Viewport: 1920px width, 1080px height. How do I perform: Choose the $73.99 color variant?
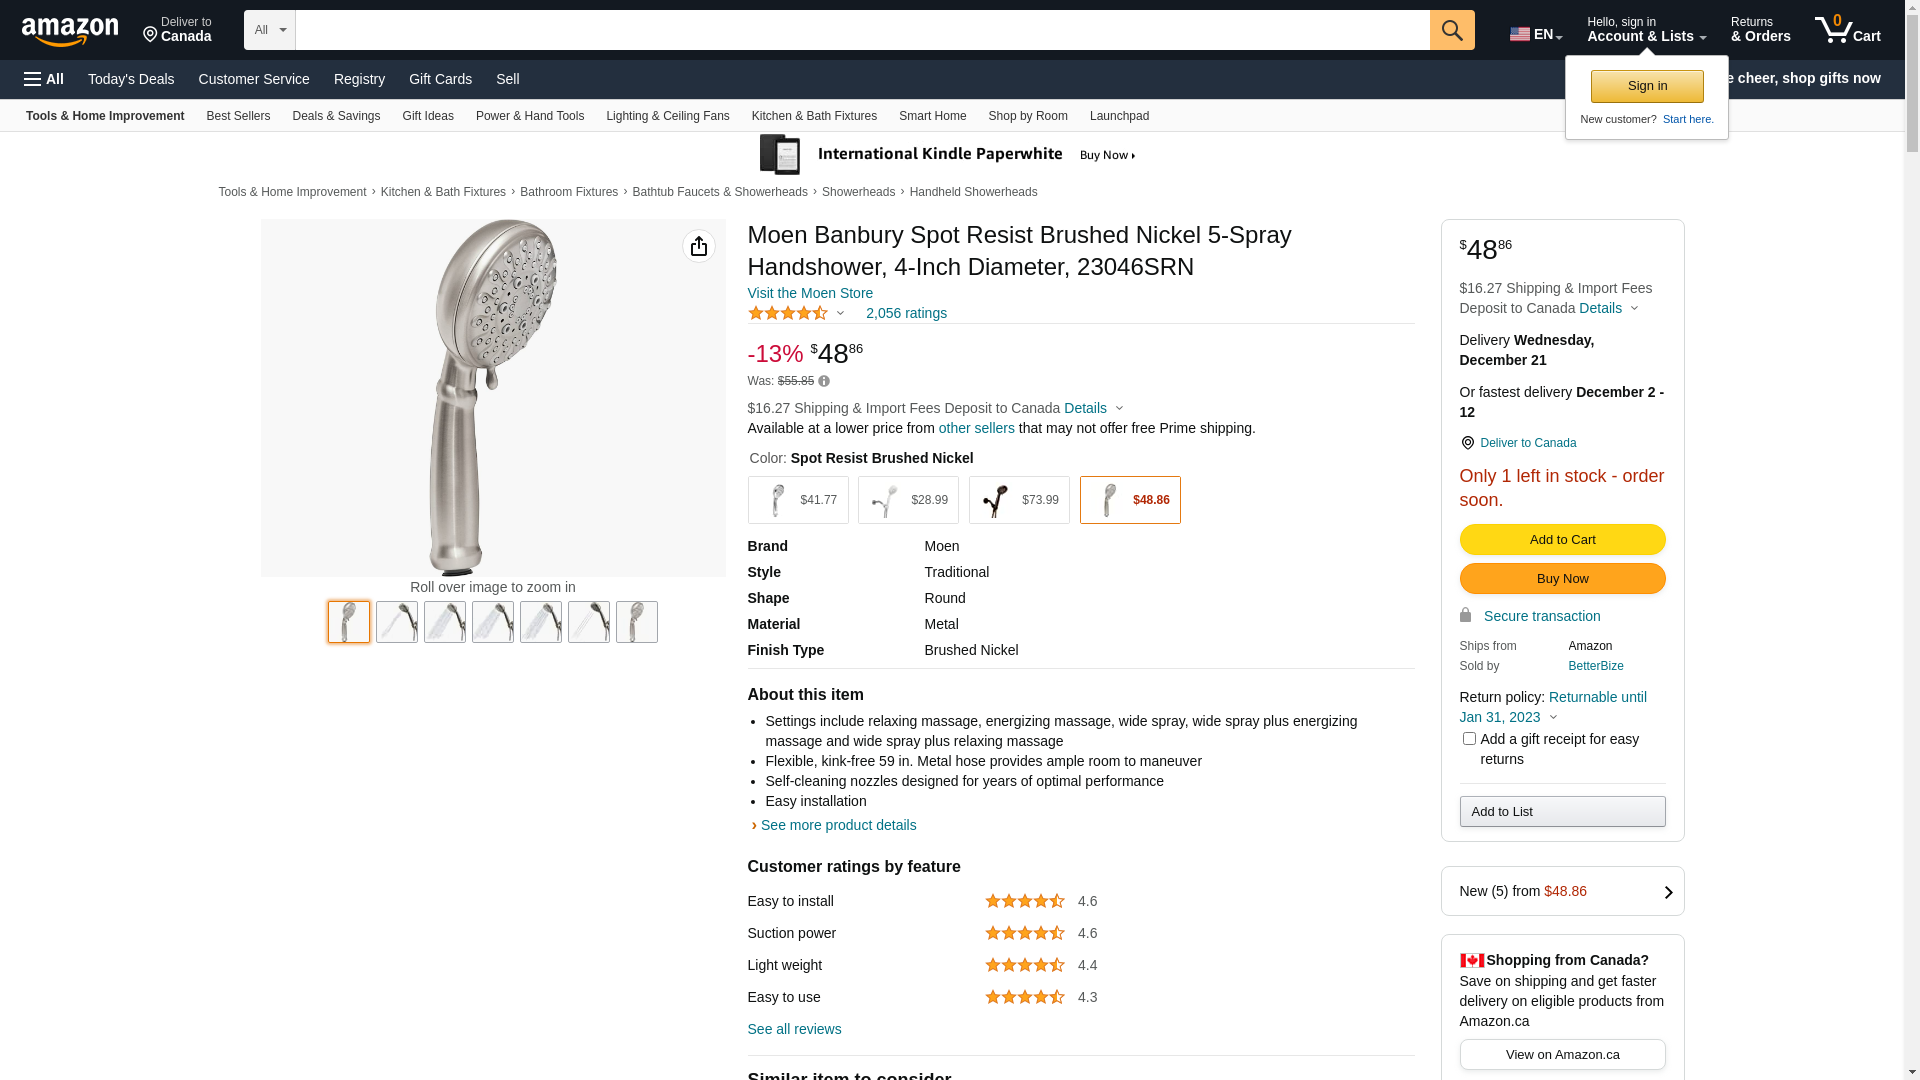point(1018,500)
